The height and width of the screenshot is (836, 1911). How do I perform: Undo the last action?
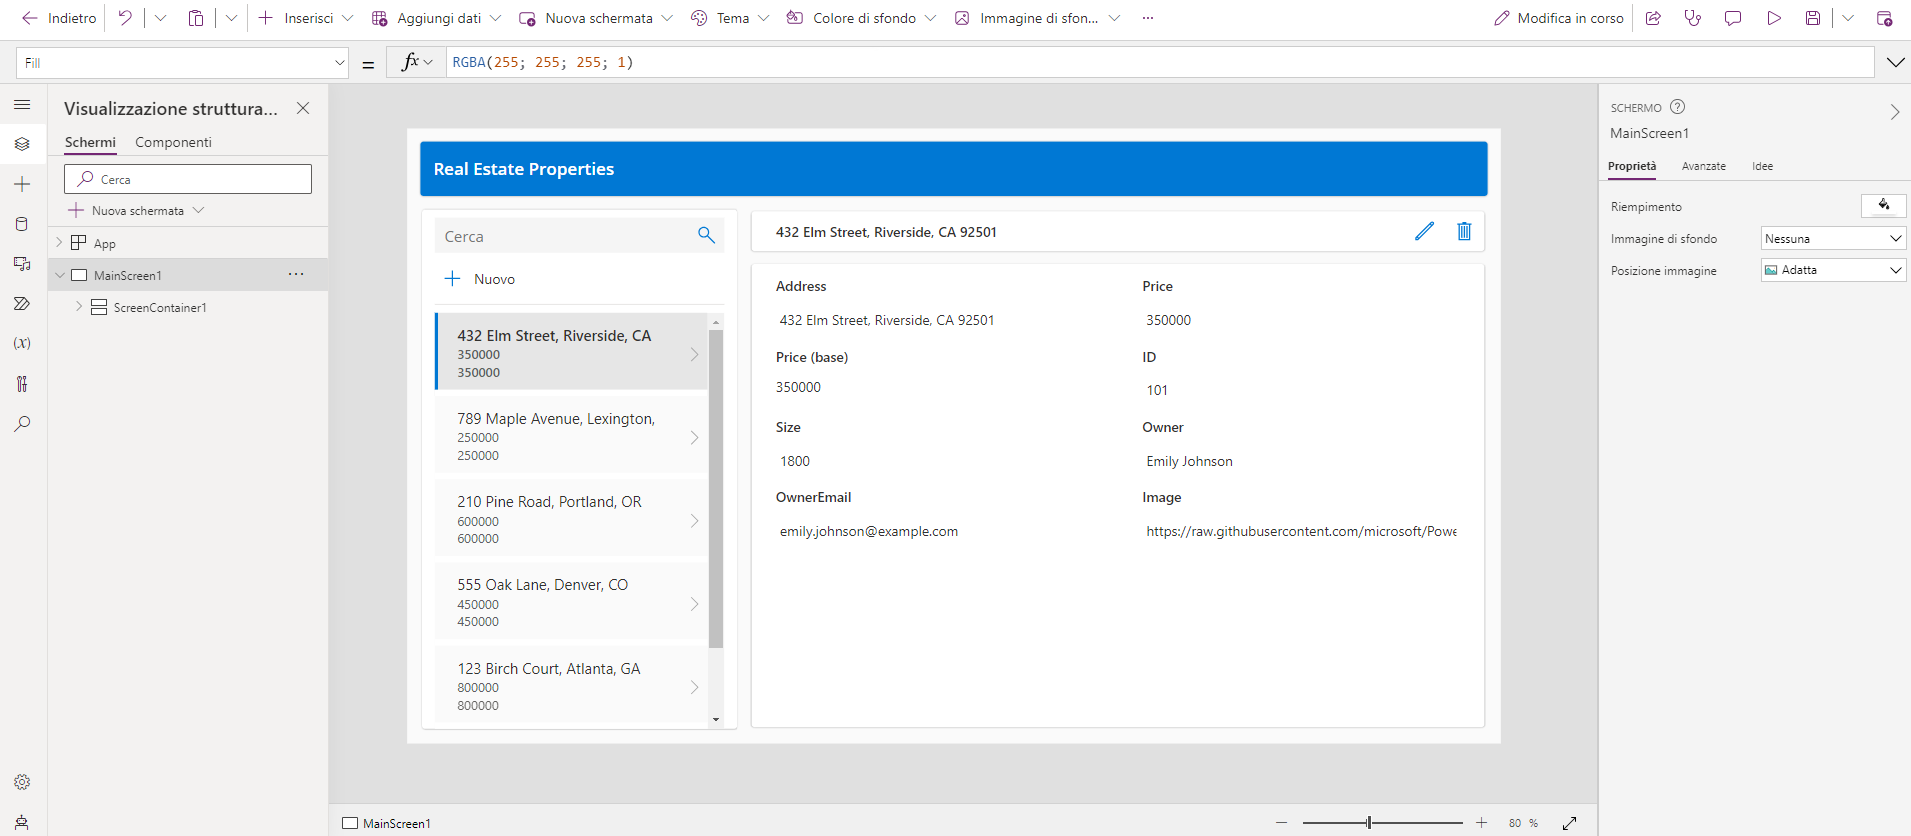[x=125, y=18]
